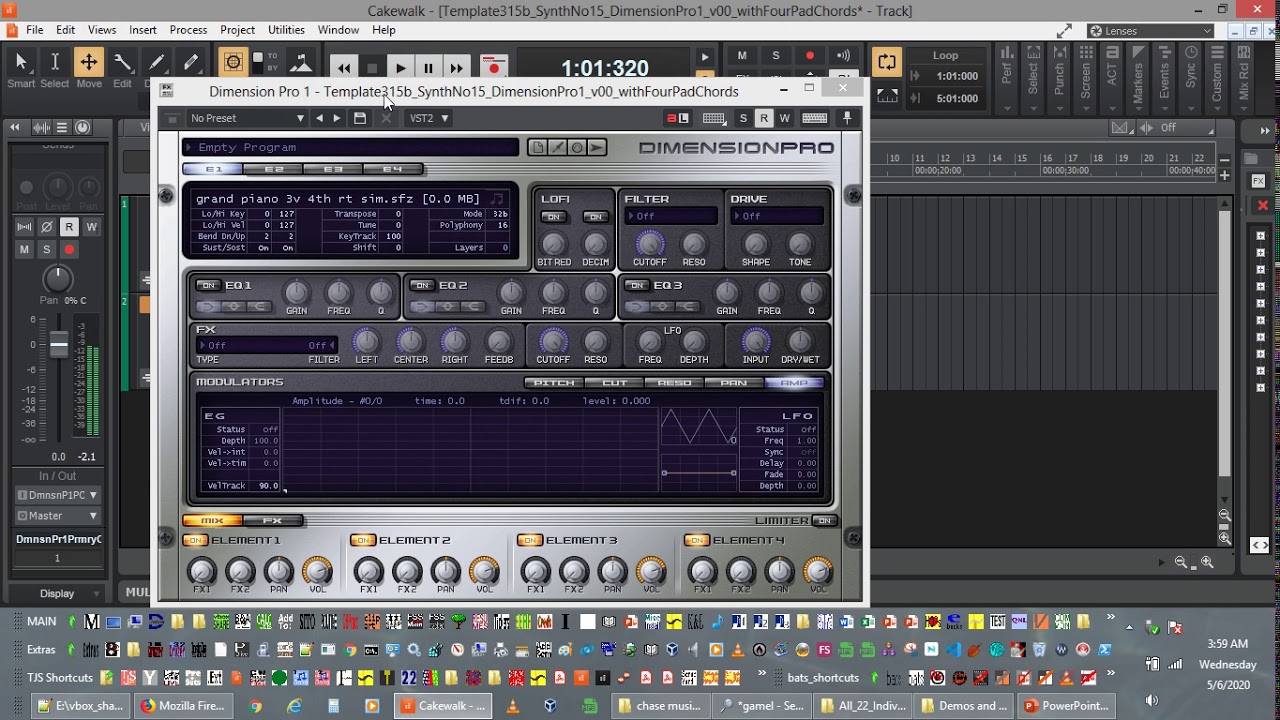Click the Rewind transport button
This screenshot has width=1280, height=720.
[344, 68]
